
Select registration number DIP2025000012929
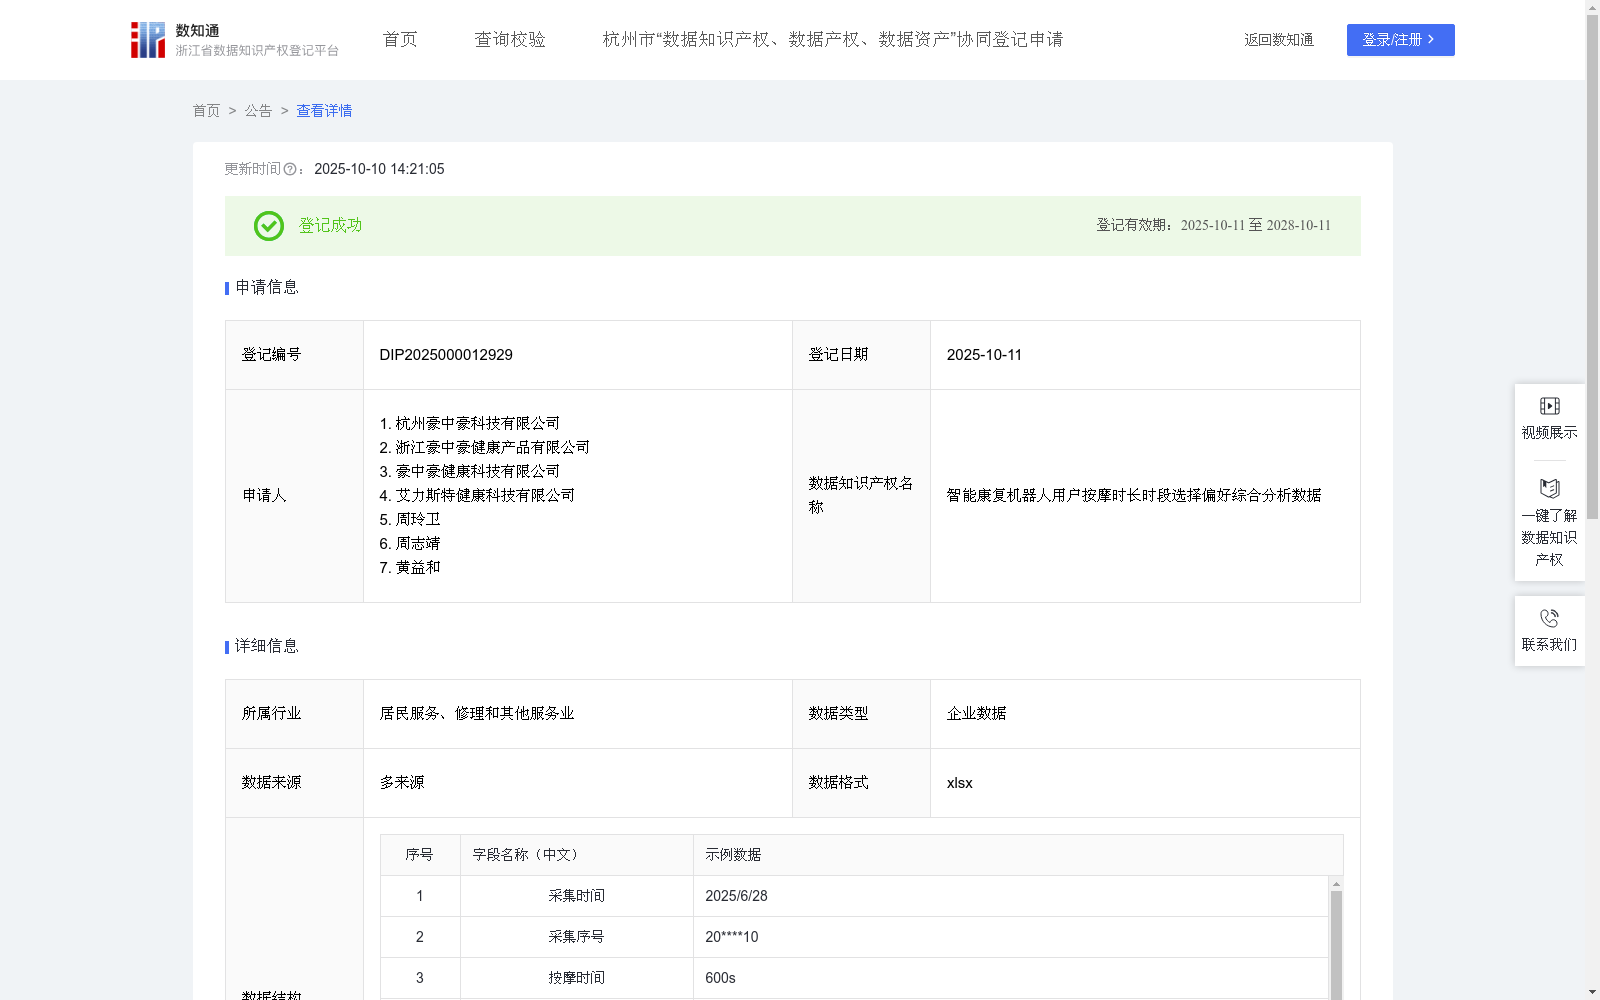[x=446, y=355]
